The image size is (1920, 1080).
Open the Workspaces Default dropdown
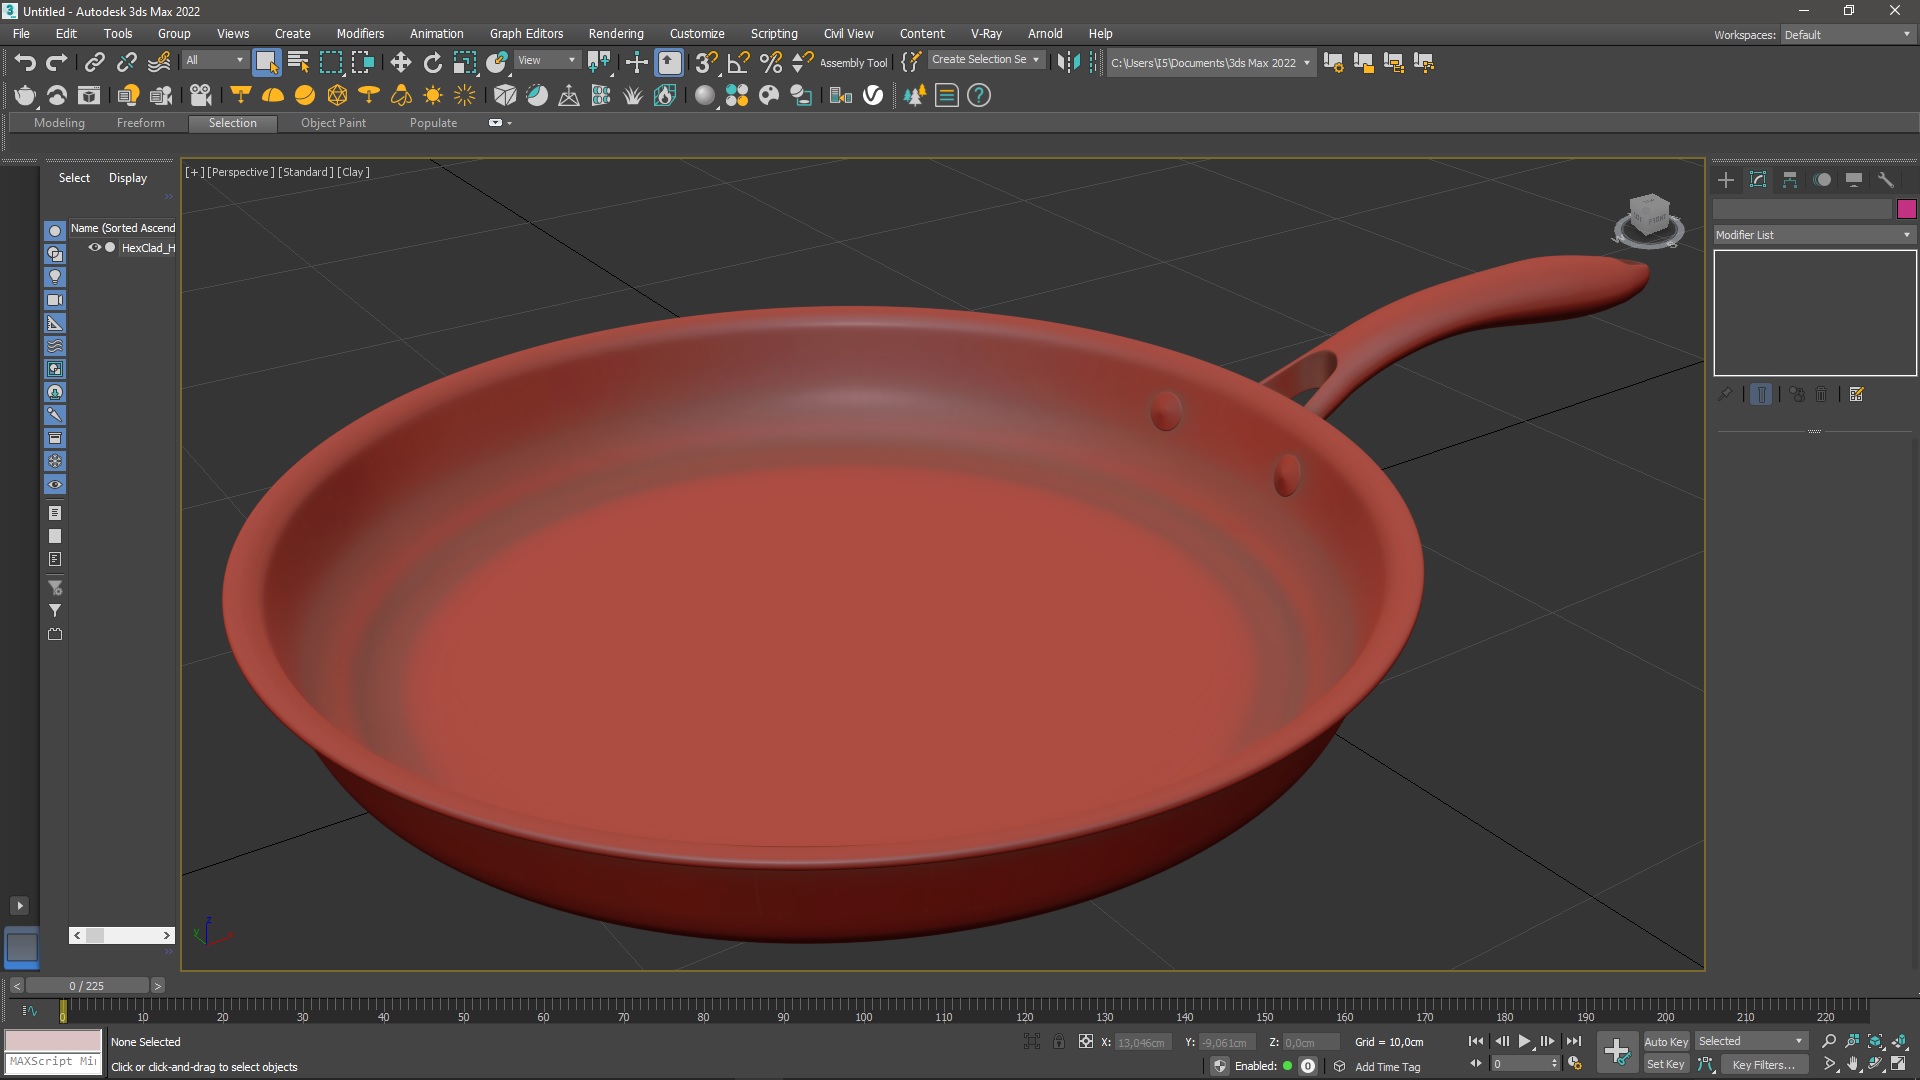1848,35
